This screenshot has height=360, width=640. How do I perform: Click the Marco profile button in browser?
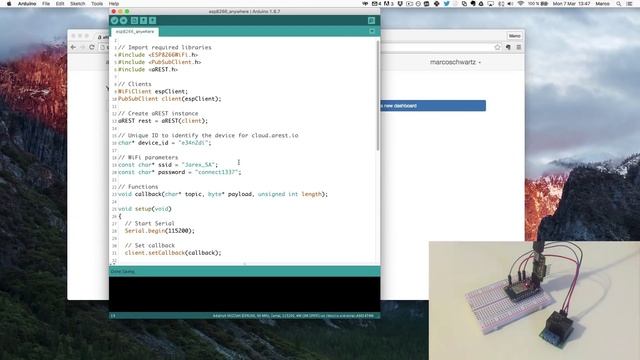pyautogui.click(x=514, y=36)
